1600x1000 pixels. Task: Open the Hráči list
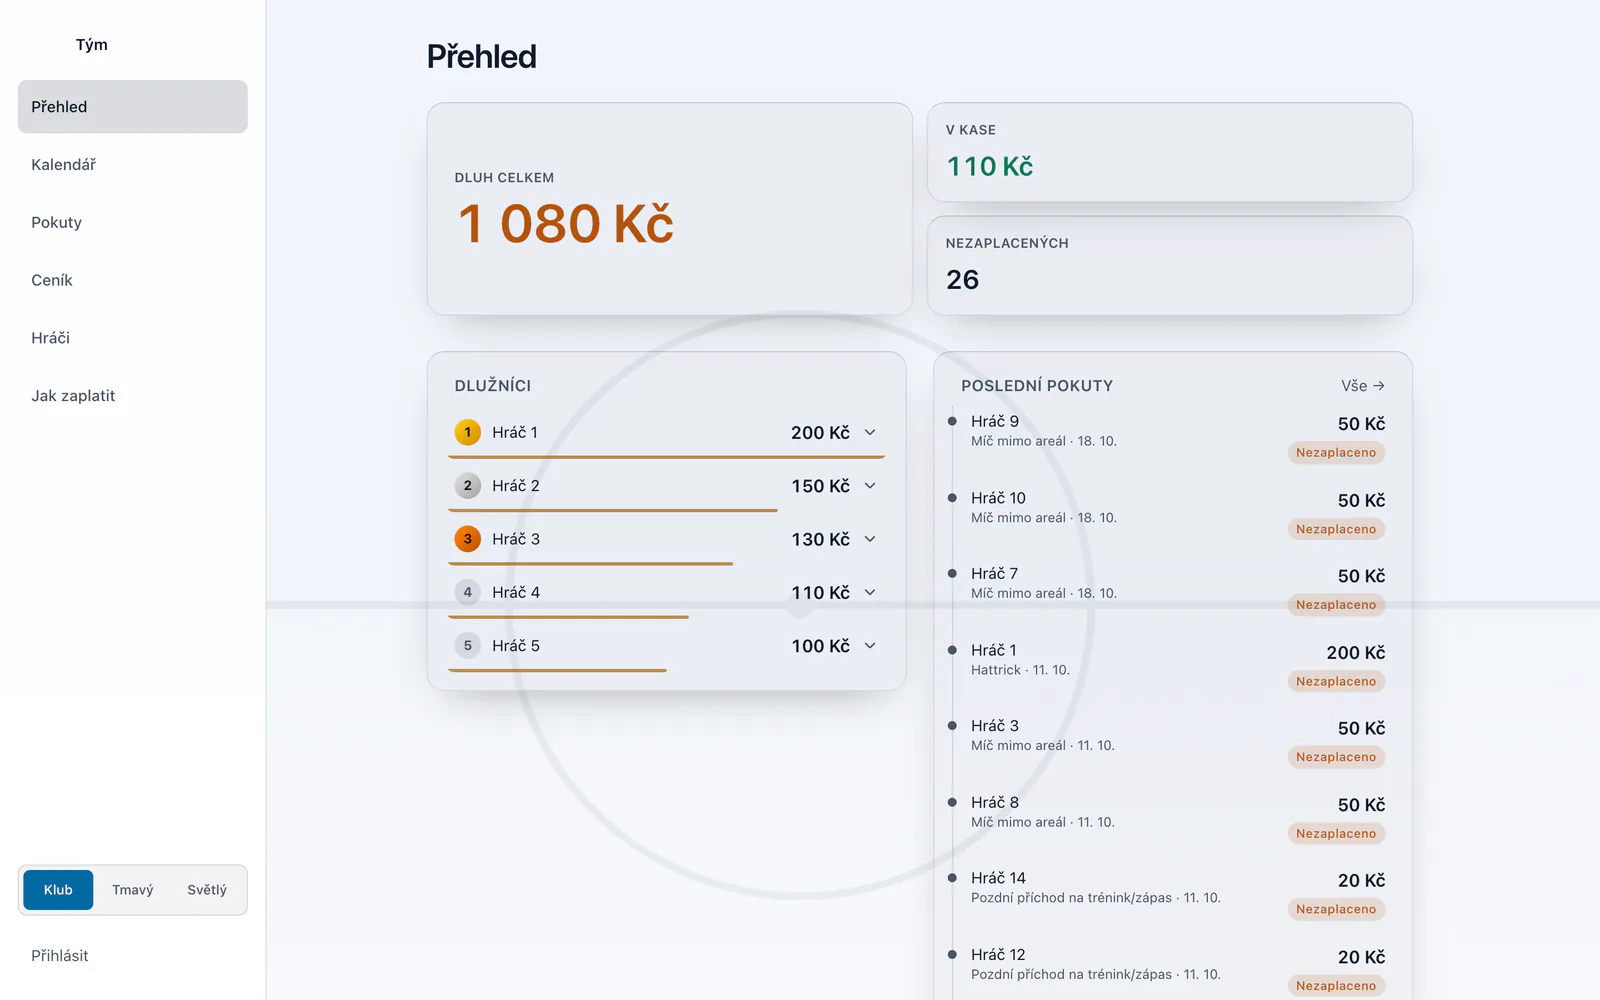pyautogui.click(x=133, y=338)
